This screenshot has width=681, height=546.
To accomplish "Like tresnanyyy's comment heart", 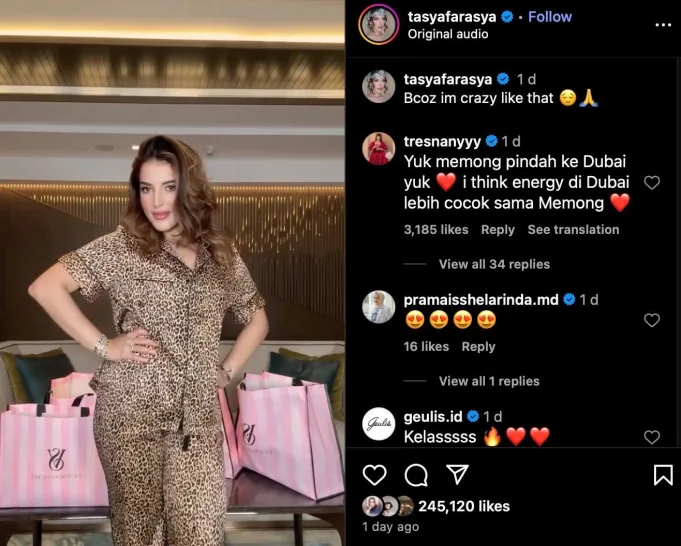I will click(x=652, y=182).
